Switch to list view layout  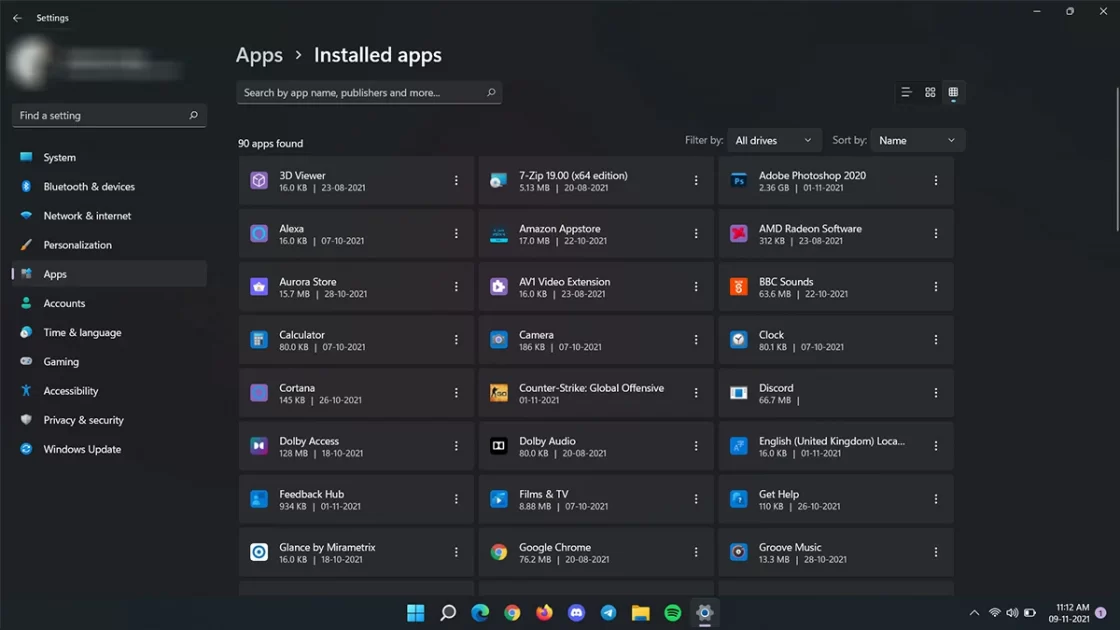pos(906,92)
